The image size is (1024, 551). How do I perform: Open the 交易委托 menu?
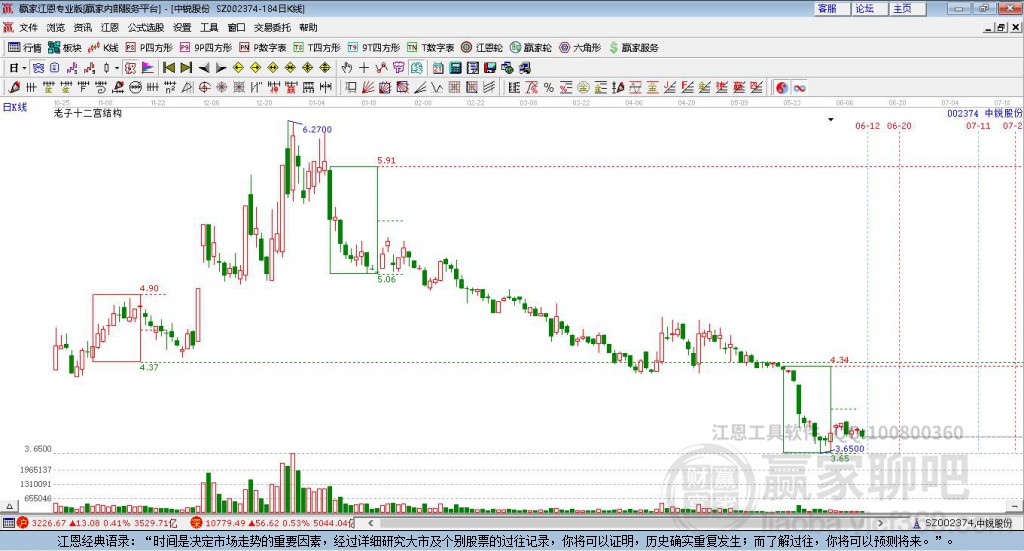[272, 27]
